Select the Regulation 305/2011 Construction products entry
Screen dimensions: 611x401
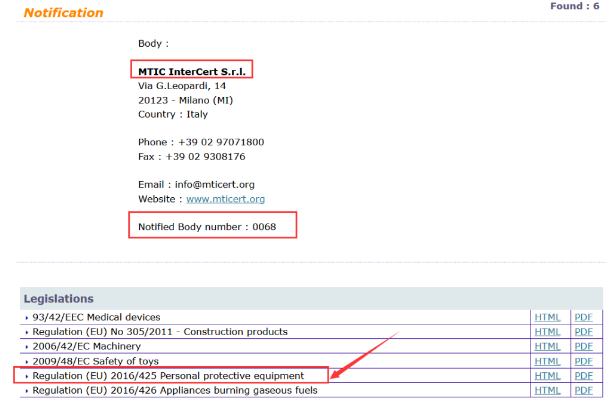(160, 332)
